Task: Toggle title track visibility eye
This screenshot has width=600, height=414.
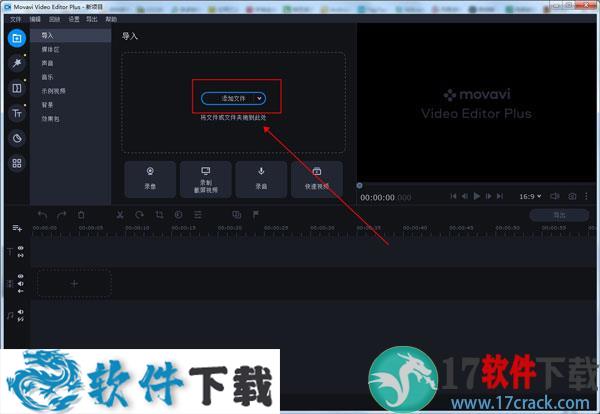Action: pos(21,248)
